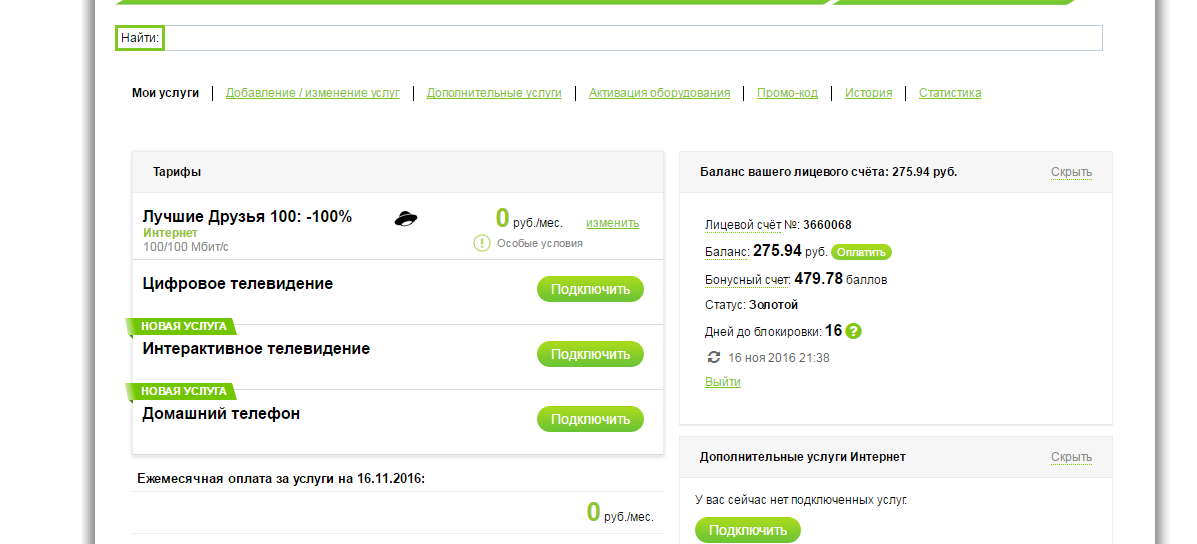Select the Промо-код tab
The image size is (1197, 544).
(x=787, y=93)
